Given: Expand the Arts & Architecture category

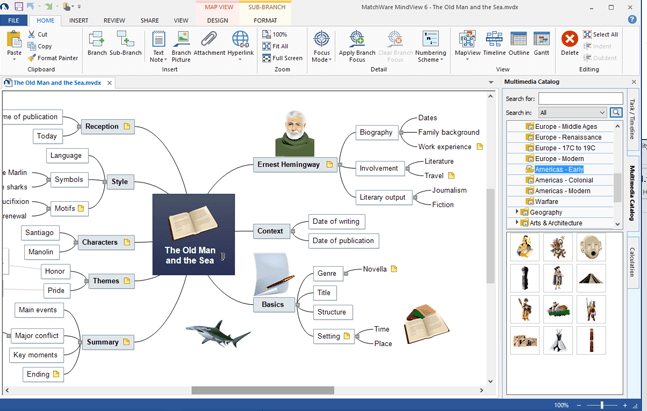Looking at the screenshot, I should 517,223.
